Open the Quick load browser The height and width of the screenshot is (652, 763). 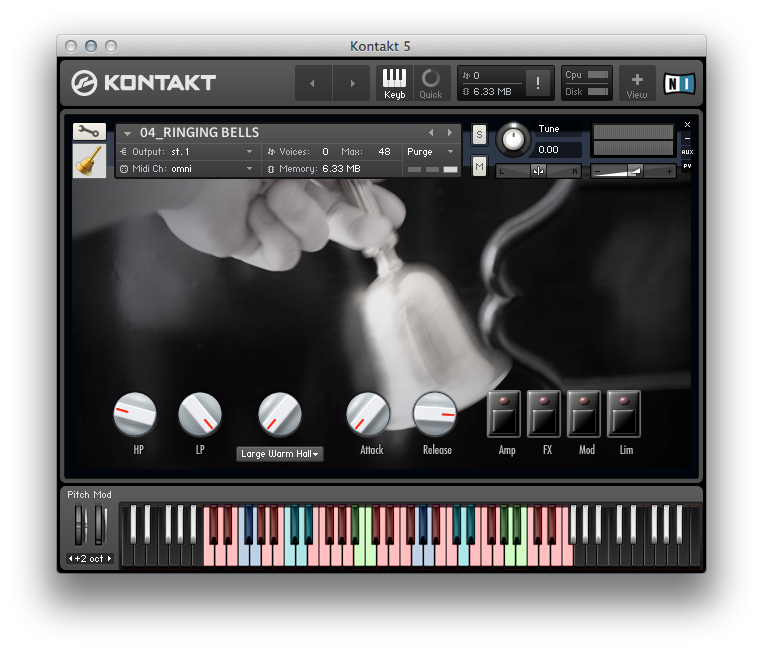click(x=431, y=84)
